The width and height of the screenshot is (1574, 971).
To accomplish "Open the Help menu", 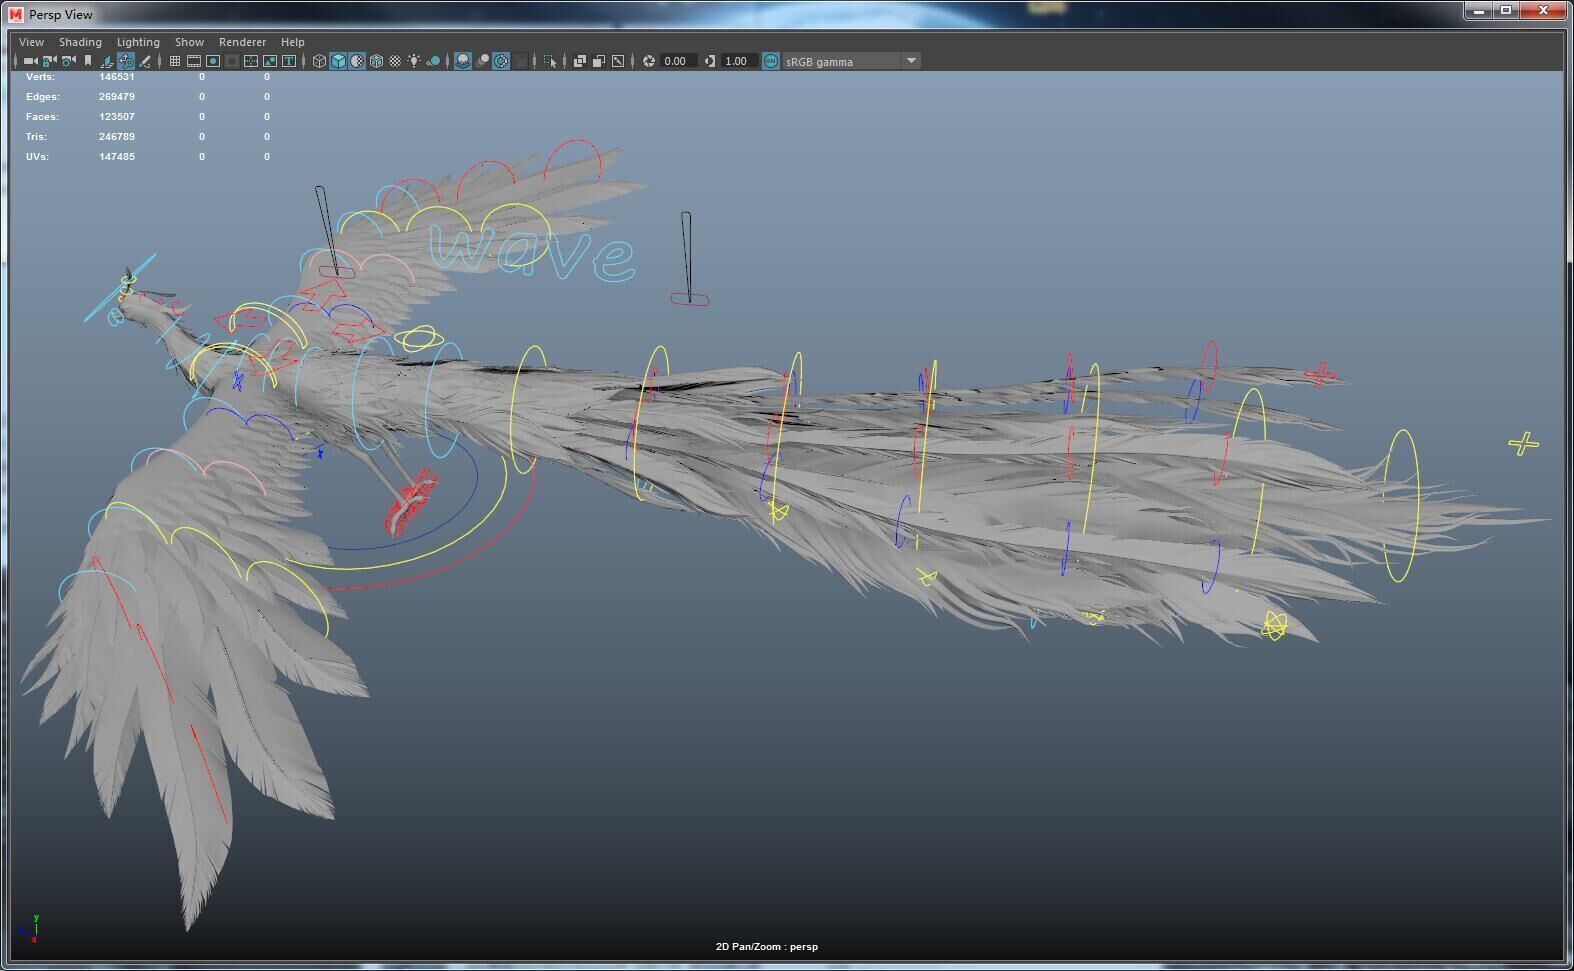I will click(292, 42).
